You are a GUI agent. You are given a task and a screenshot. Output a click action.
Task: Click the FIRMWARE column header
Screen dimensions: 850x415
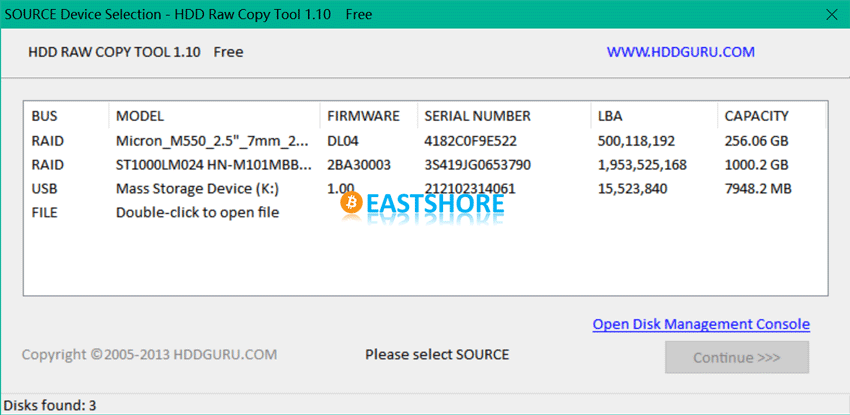[x=369, y=116]
